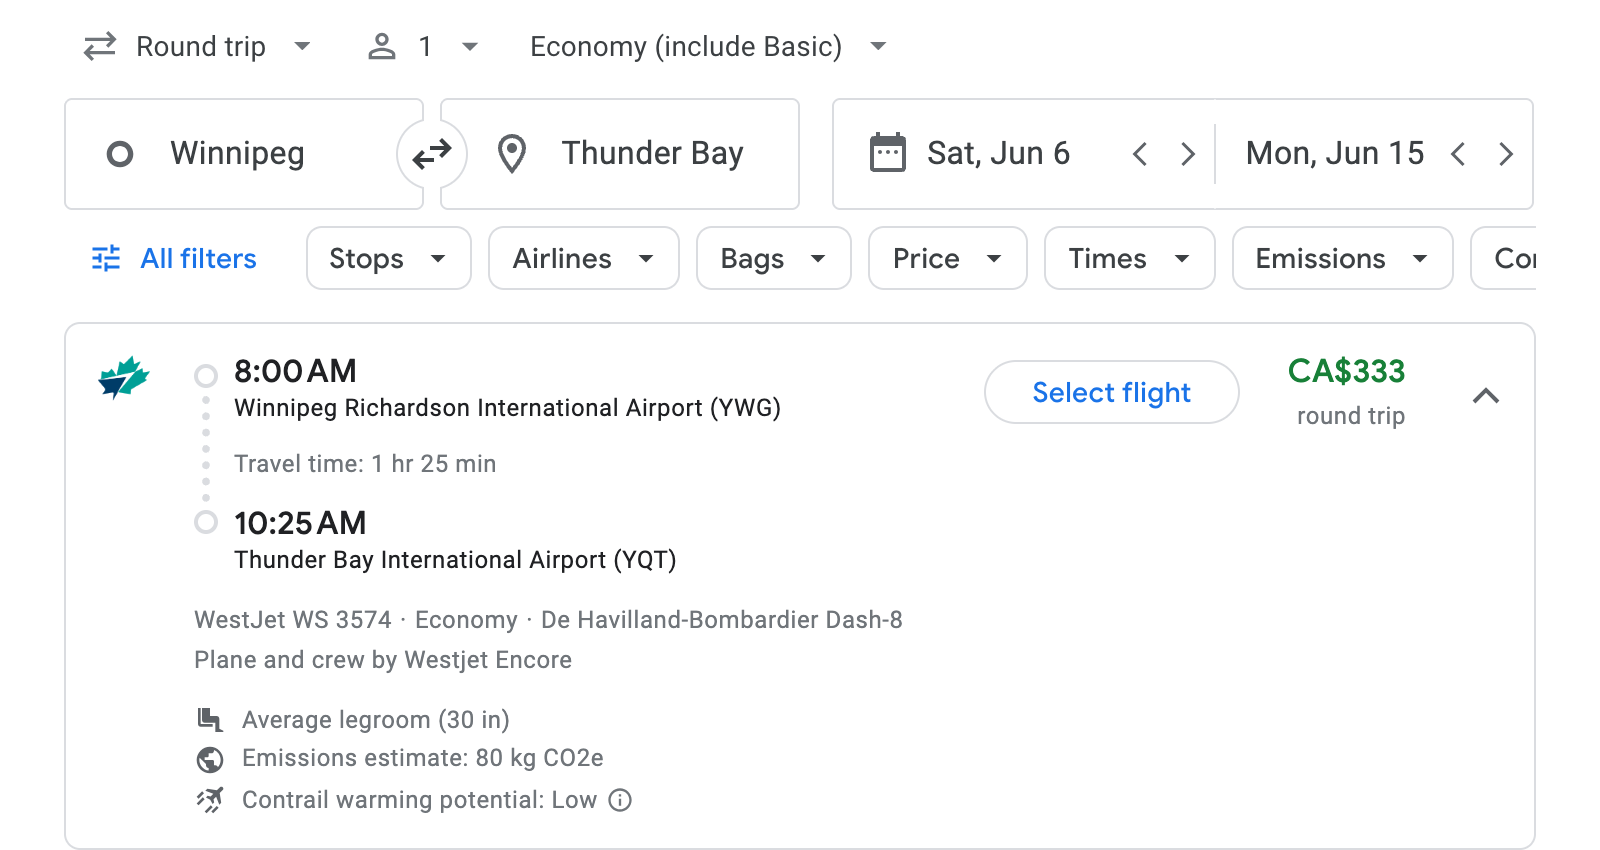
Task: Collapse the WestJet flight details
Action: click(1487, 396)
